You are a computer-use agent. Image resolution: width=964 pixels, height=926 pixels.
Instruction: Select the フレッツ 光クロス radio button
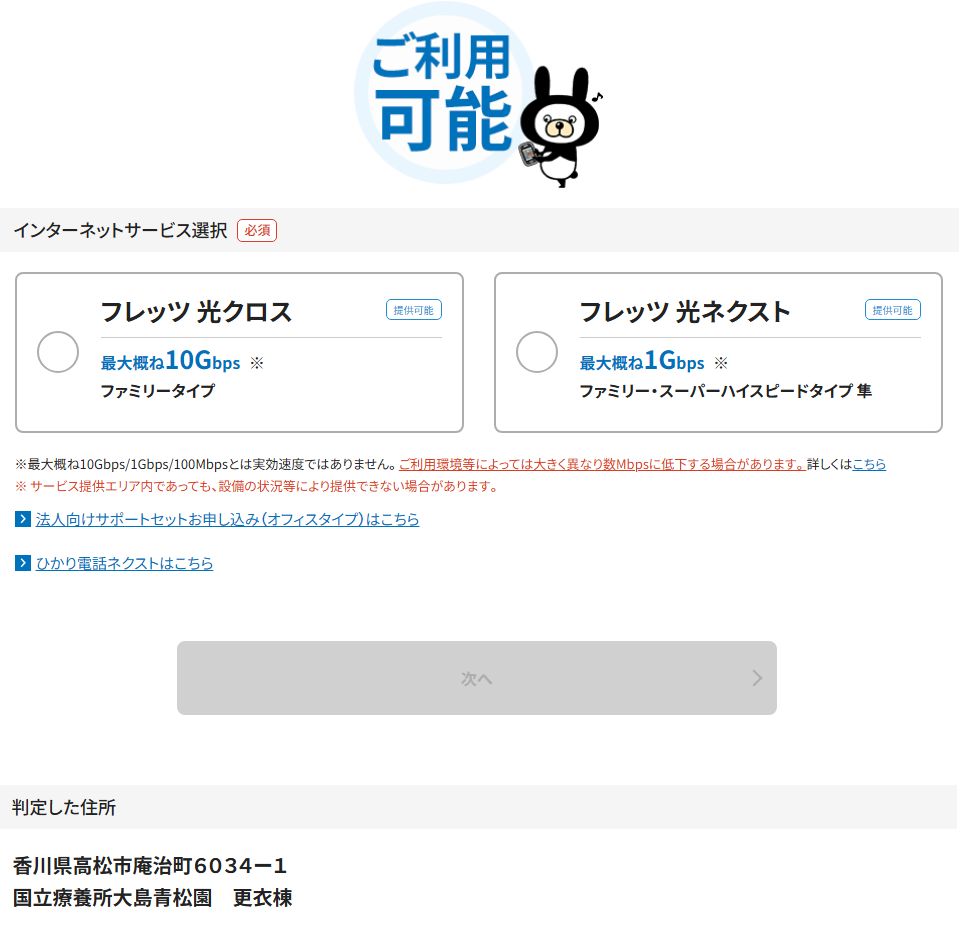coord(58,352)
